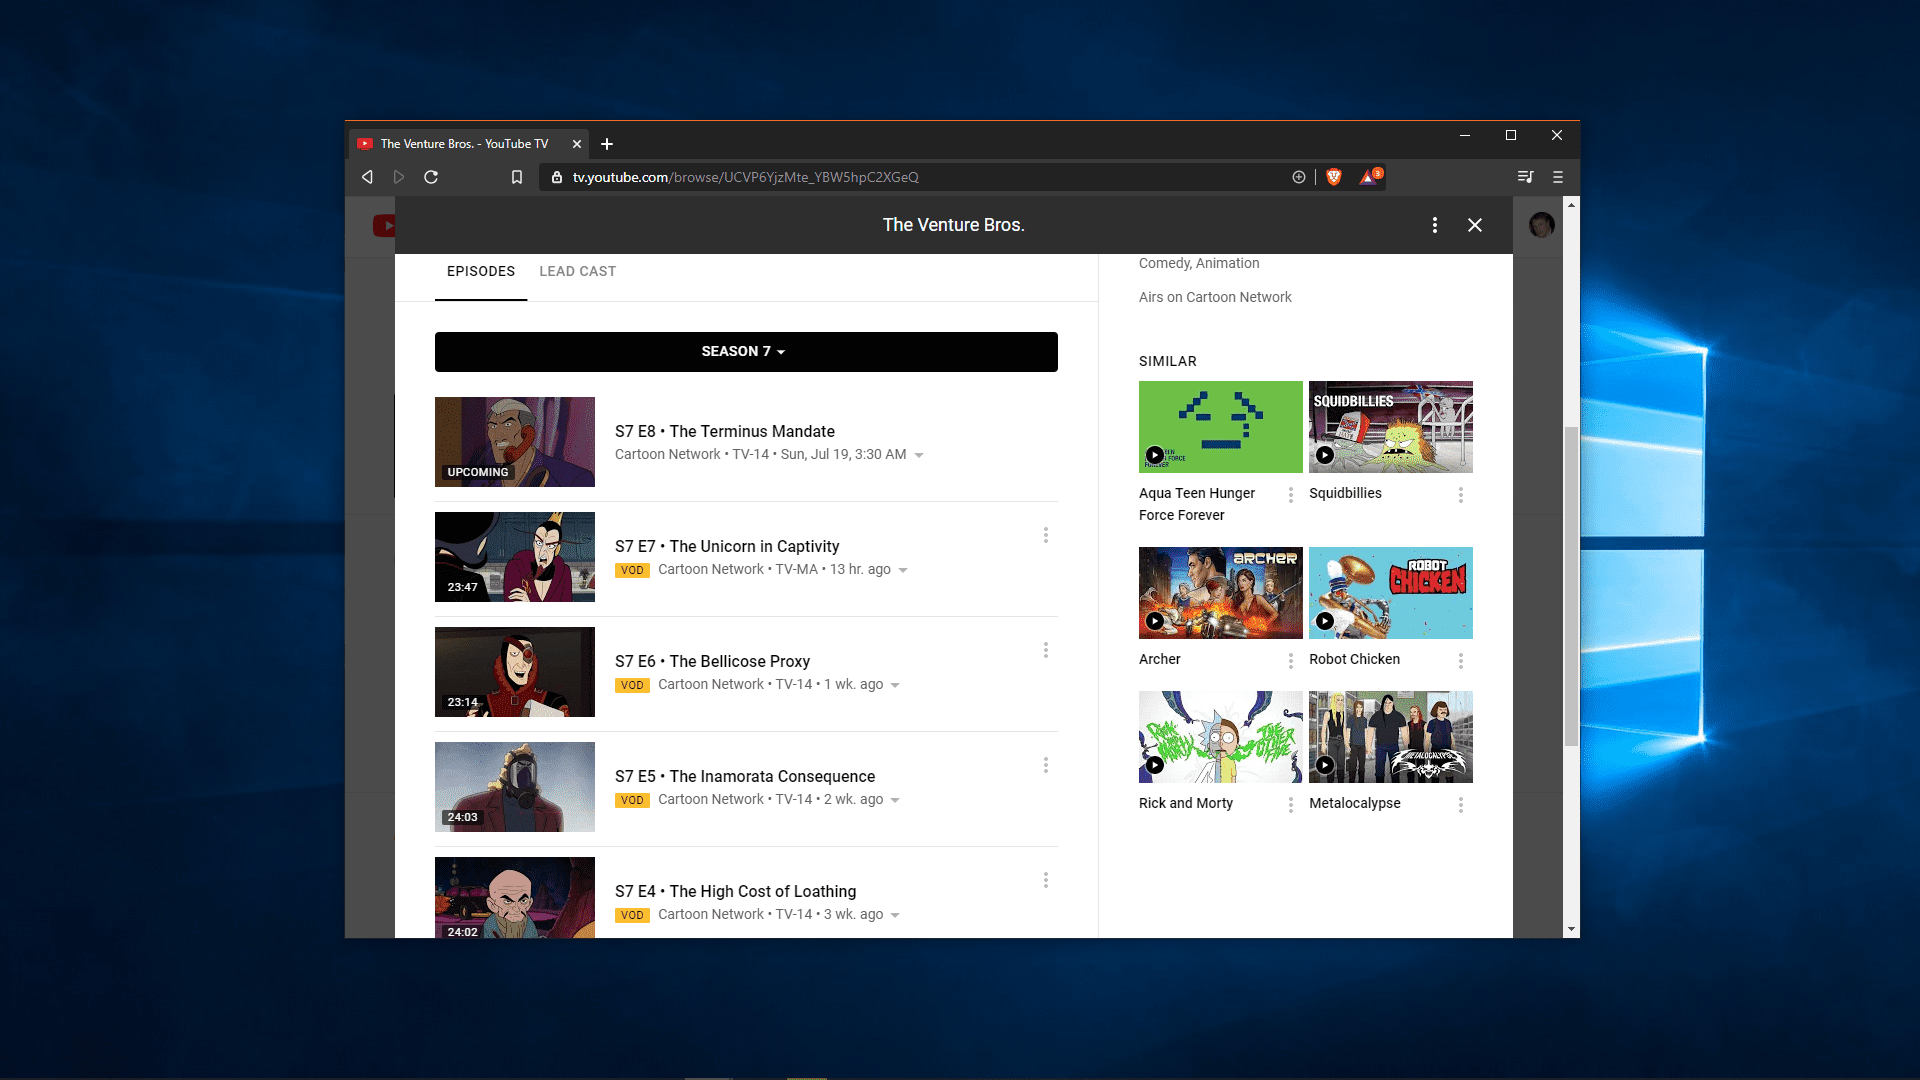This screenshot has width=1920, height=1080.
Task: Close The Venture Bros. overlay panel
Action: [1475, 225]
